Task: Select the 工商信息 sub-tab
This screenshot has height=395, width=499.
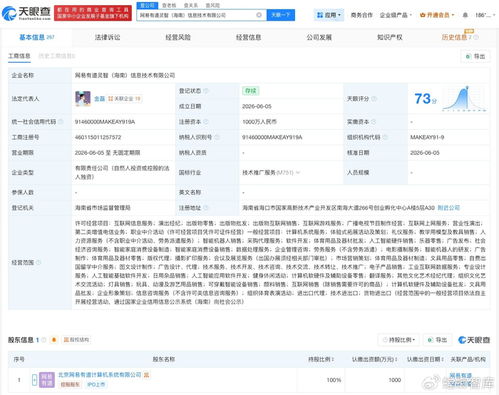Action: coord(19,56)
